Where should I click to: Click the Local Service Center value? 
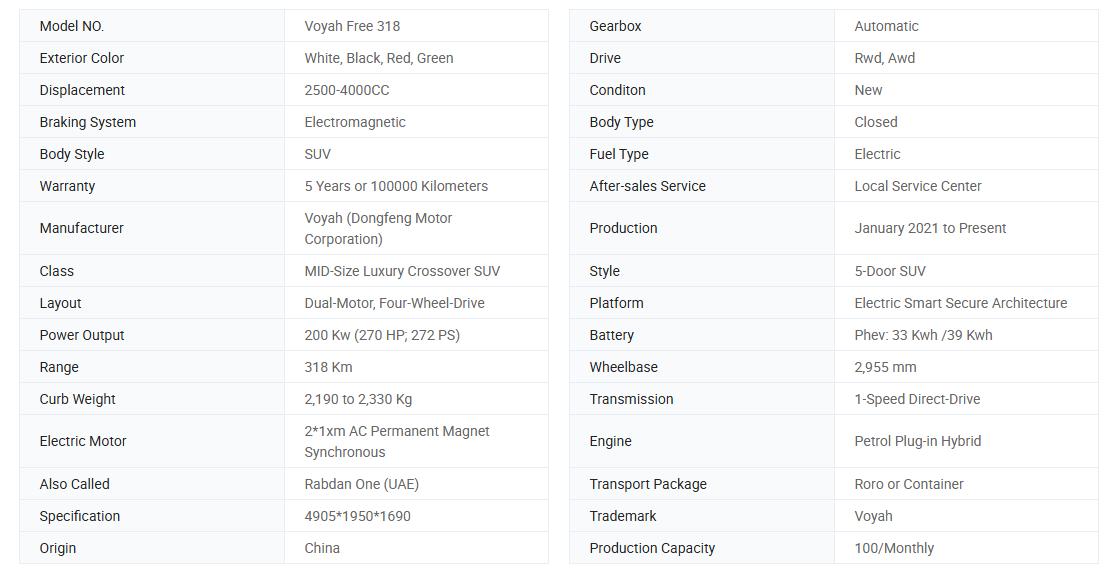[917, 186]
